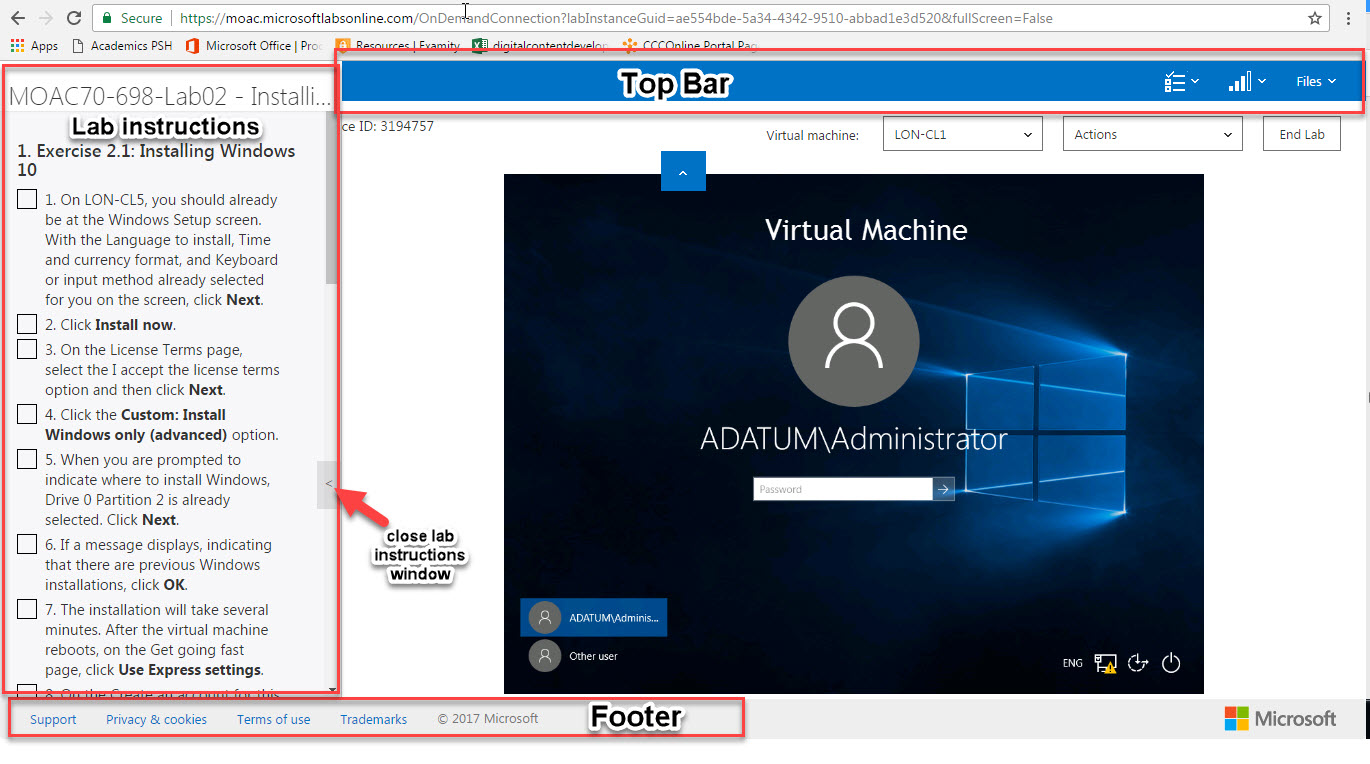Click the scrollbar down arrow in instructions
This screenshot has height=764, width=1370.
(332, 689)
